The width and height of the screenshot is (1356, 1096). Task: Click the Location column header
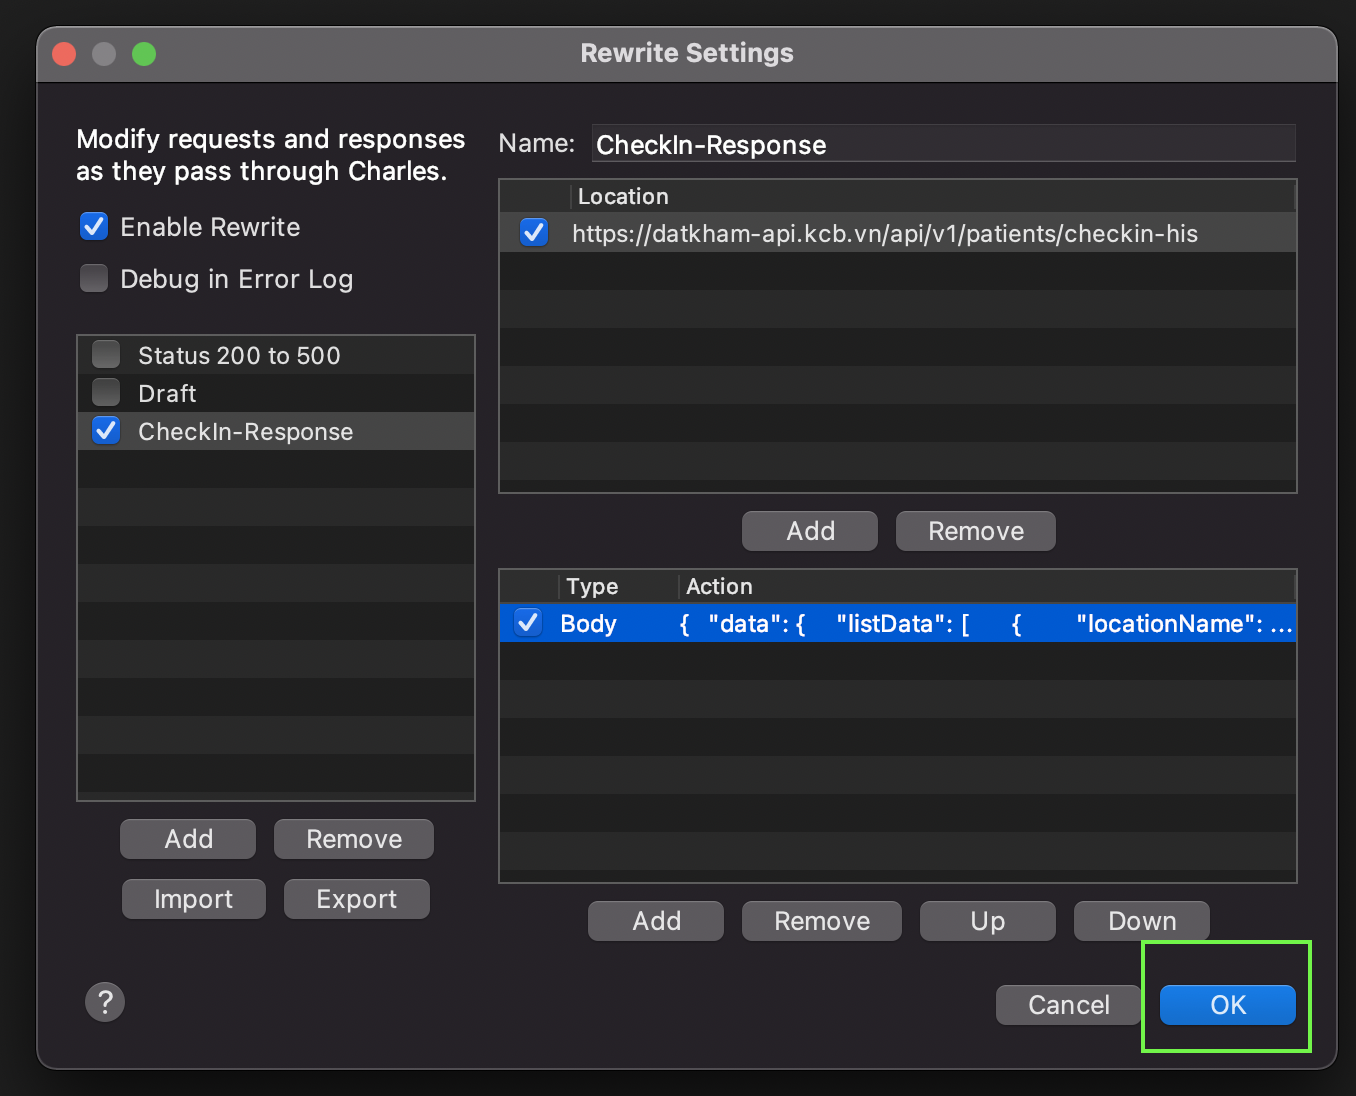click(x=932, y=196)
